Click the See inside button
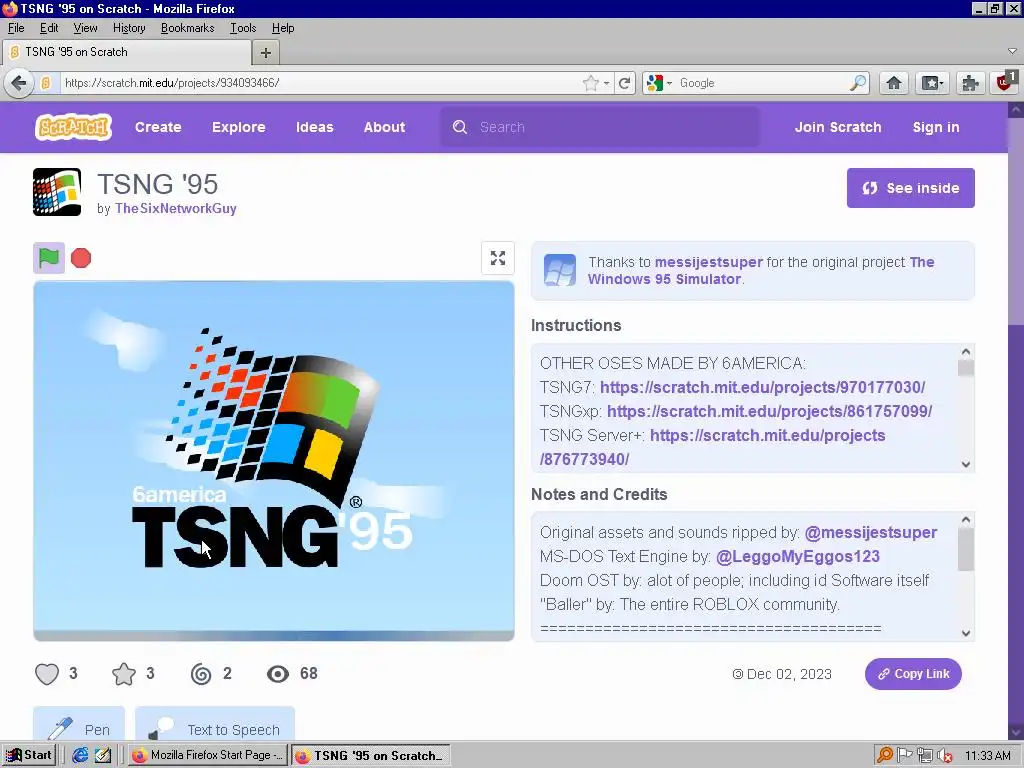This screenshot has height=768, width=1024. pyautogui.click(x=910, y=188)
